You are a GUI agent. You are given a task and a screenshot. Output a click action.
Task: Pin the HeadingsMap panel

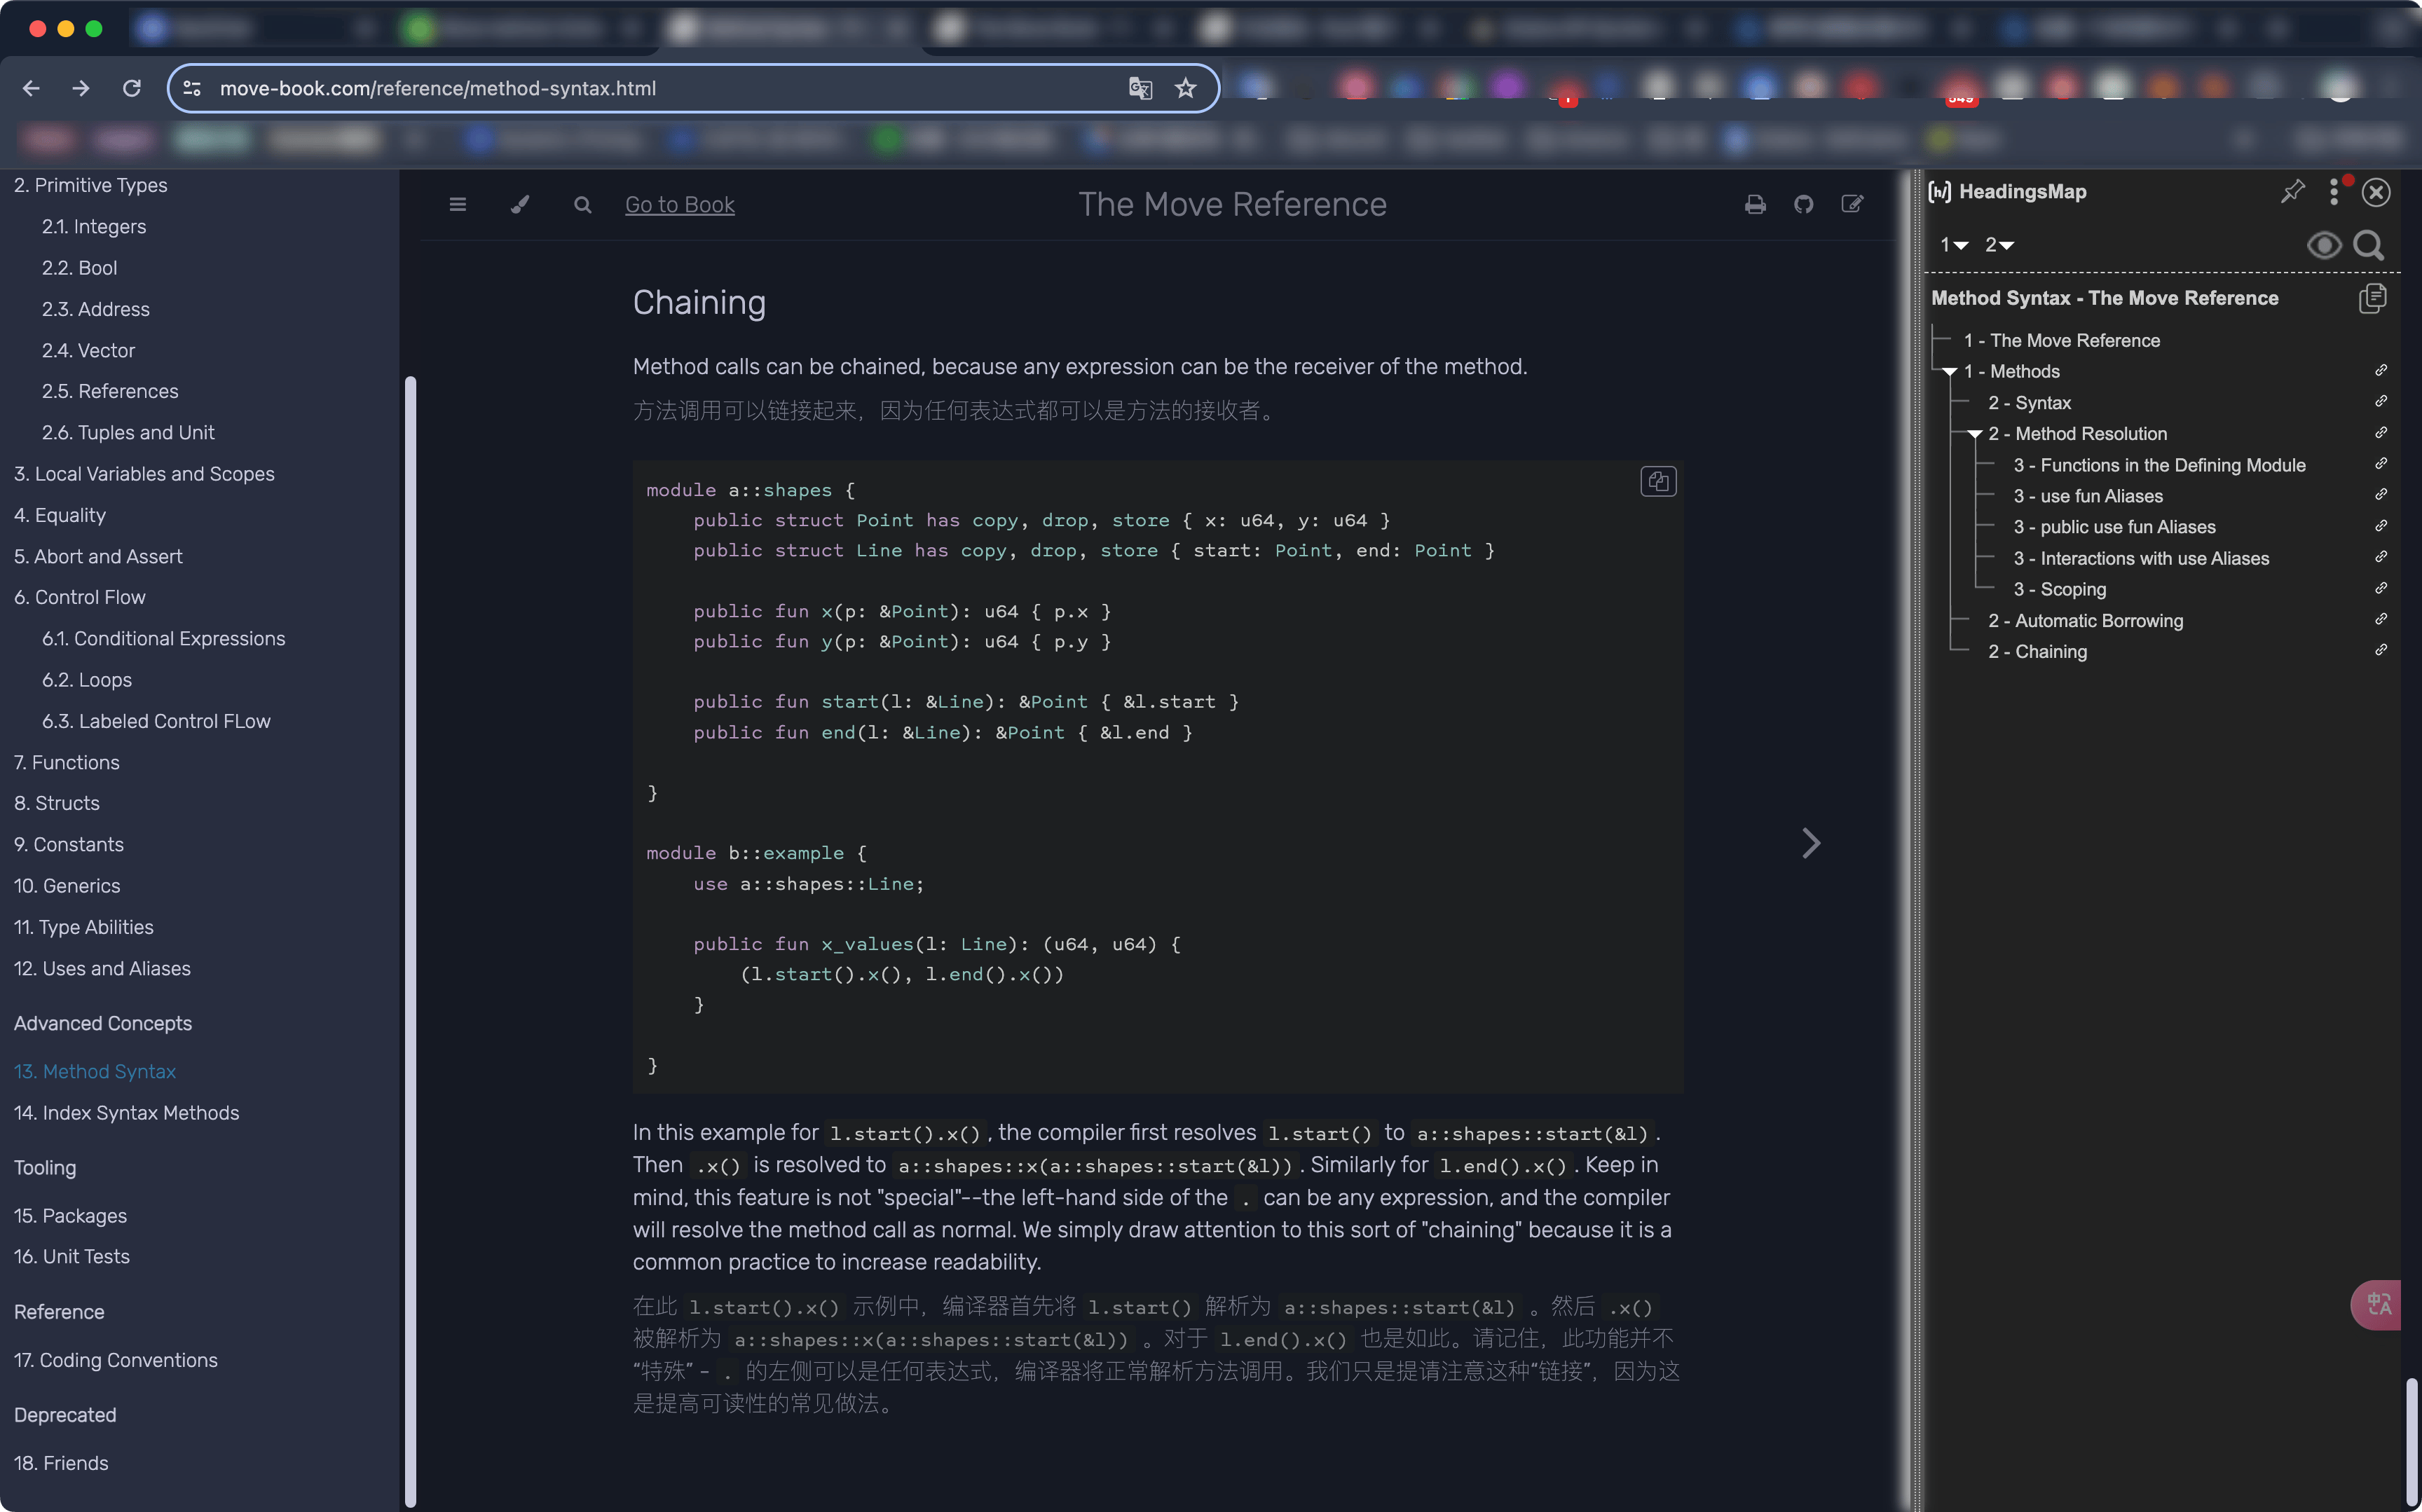click(2292, 191)
